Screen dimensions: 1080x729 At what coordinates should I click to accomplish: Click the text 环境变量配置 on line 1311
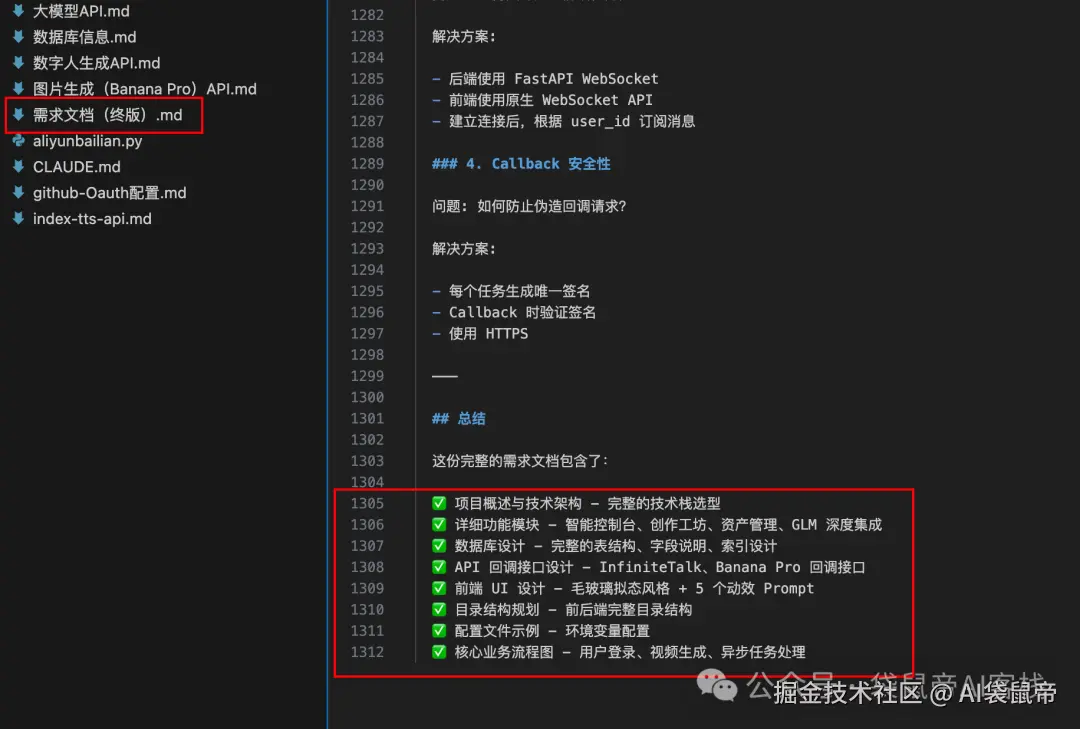608,631
